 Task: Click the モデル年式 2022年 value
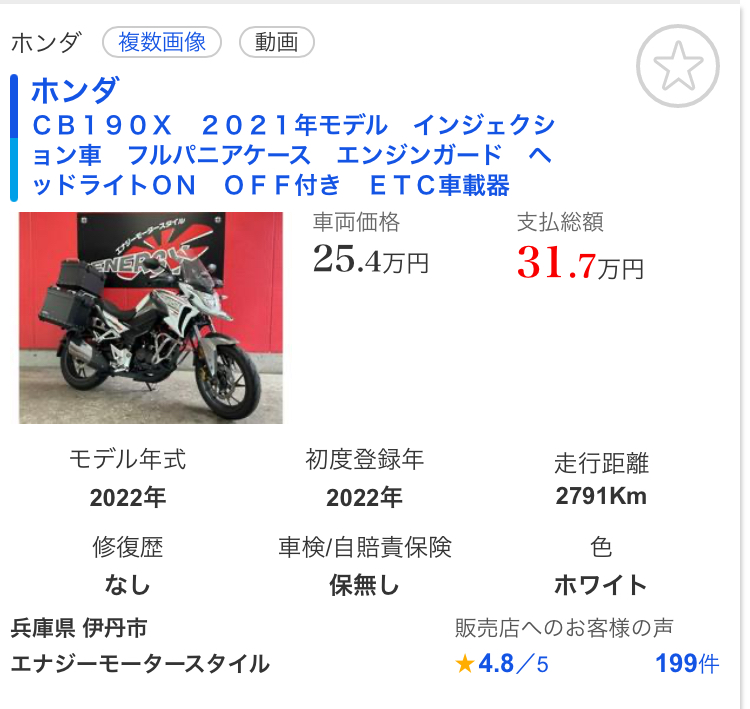tap(128, 498)
